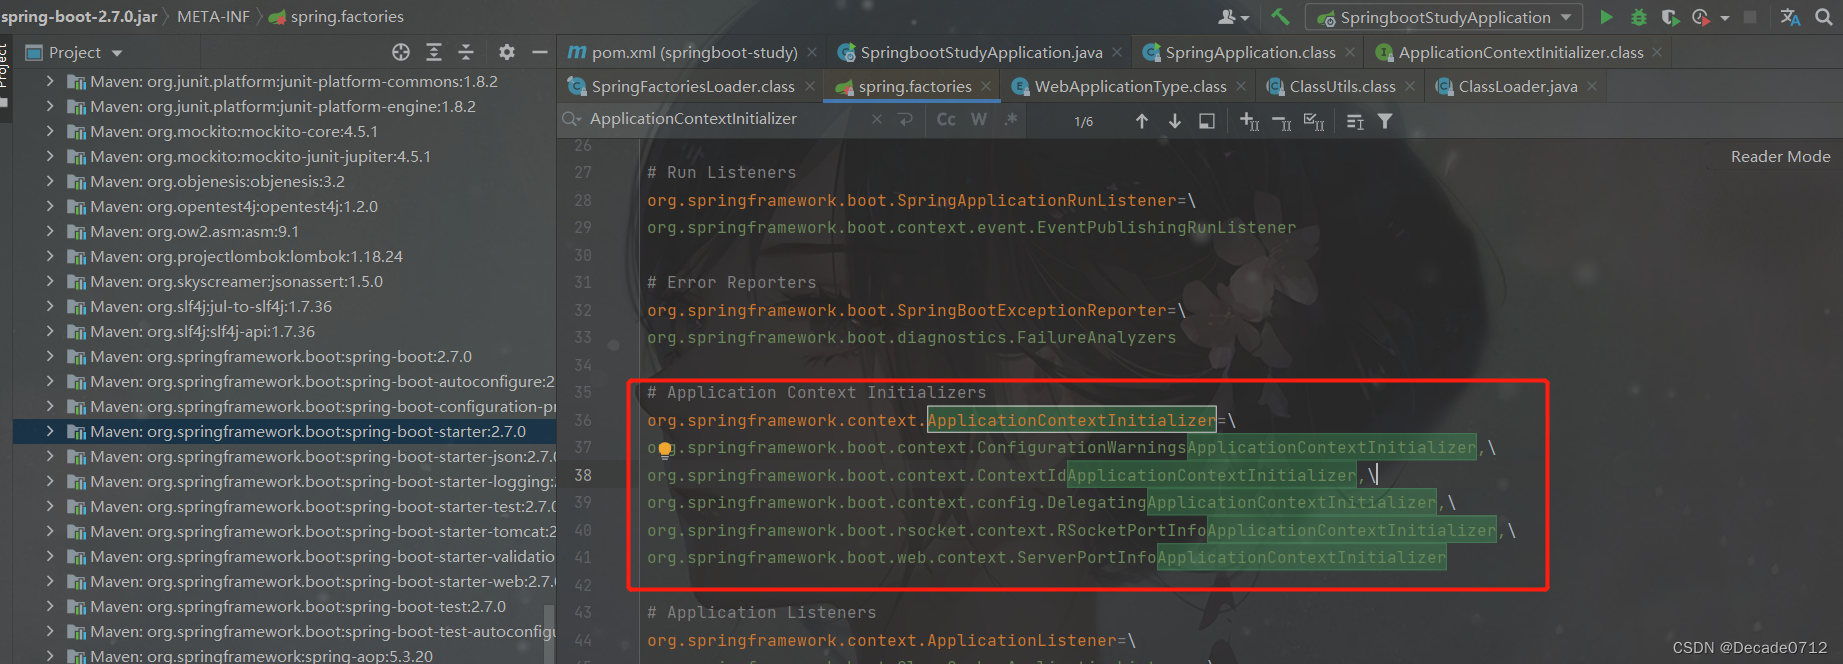The height and width of the screenshot is (664, 1843).
Task: Start debugging with the bug icon
Action: click(1638, 17)
